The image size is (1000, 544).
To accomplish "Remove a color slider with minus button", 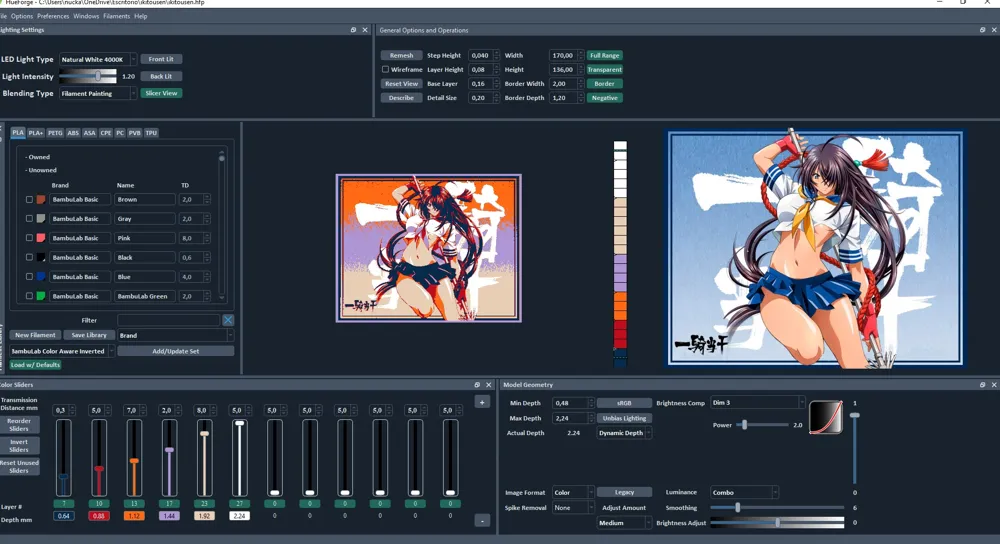I will click(x=482, y=521).
